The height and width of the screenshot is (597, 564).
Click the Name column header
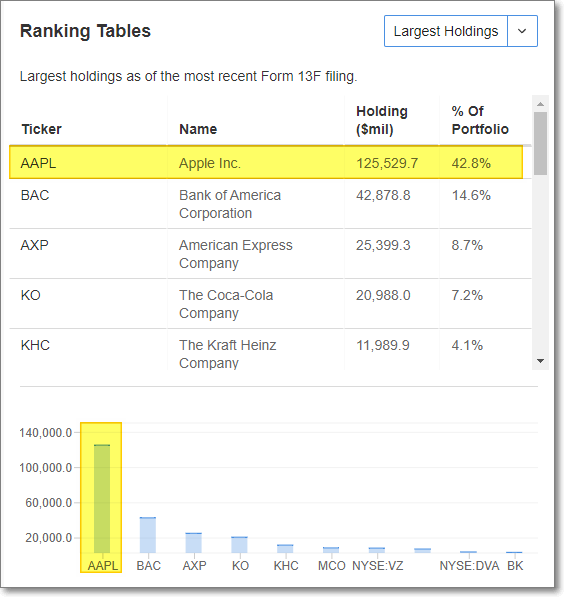(198, 129)
